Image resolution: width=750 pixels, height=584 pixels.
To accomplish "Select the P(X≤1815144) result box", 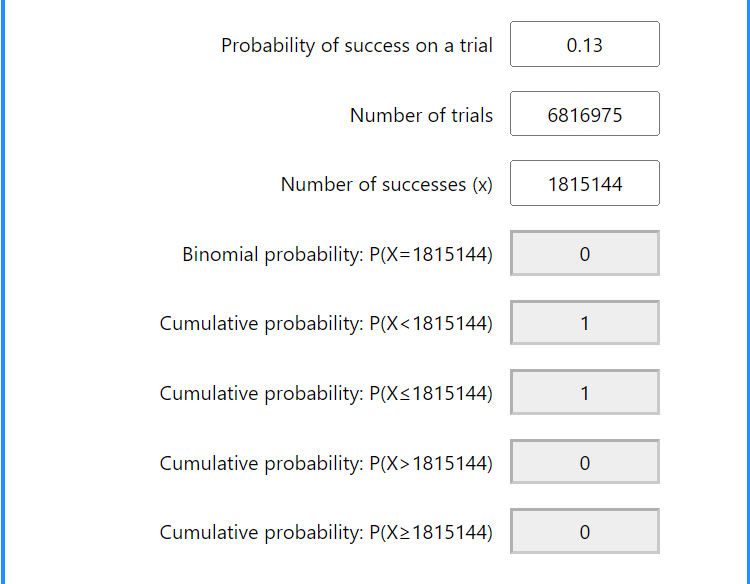I will tap(584, 393).
